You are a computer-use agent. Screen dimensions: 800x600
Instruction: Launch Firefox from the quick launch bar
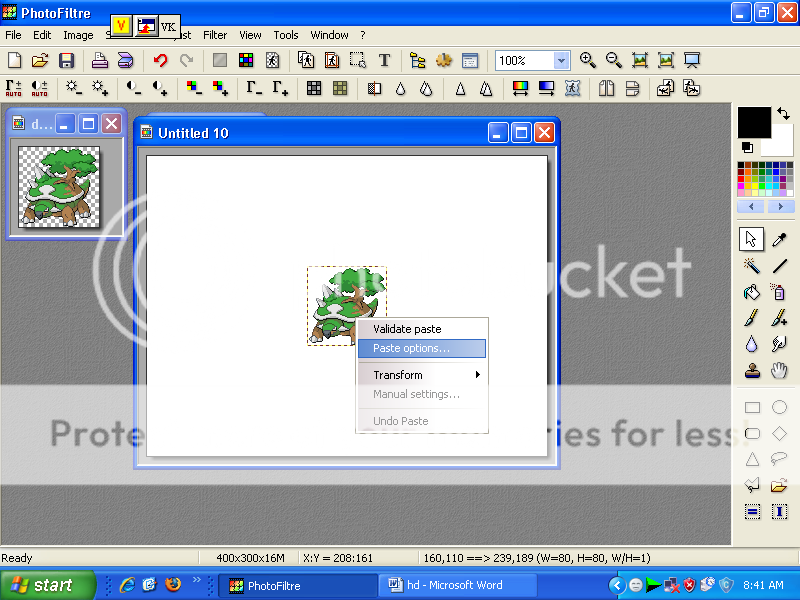(172, 584)
